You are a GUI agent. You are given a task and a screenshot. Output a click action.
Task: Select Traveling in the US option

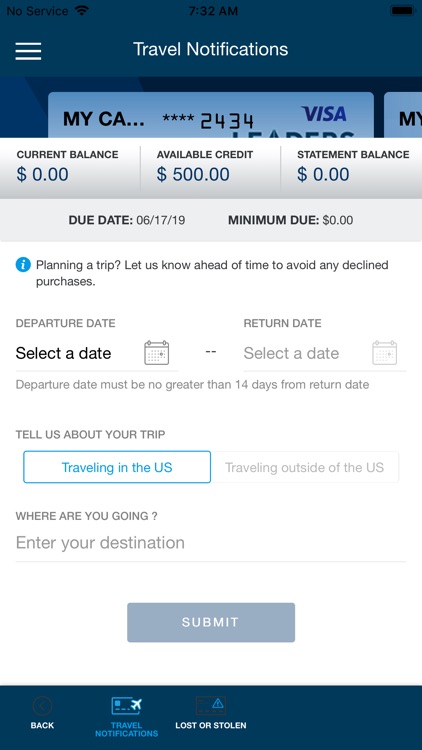117,467
